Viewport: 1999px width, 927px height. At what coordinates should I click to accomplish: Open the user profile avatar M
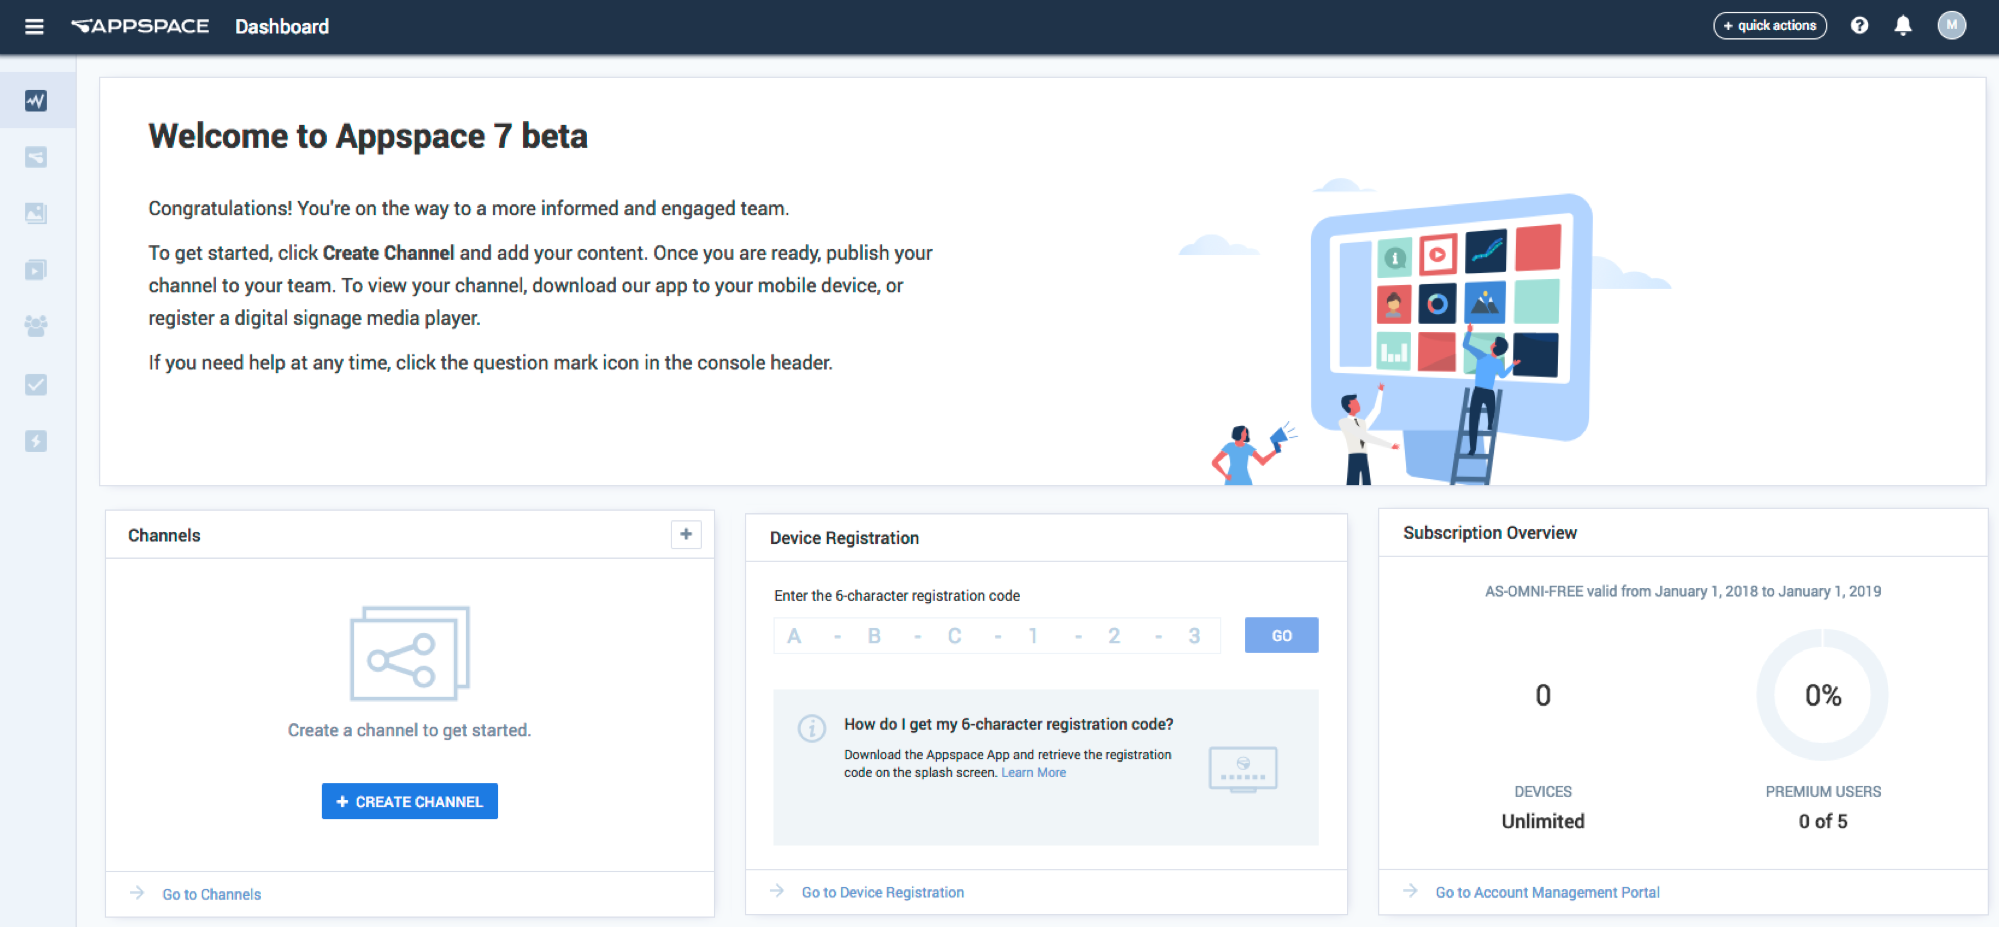pyautogui.click(x=1951, y=26)
